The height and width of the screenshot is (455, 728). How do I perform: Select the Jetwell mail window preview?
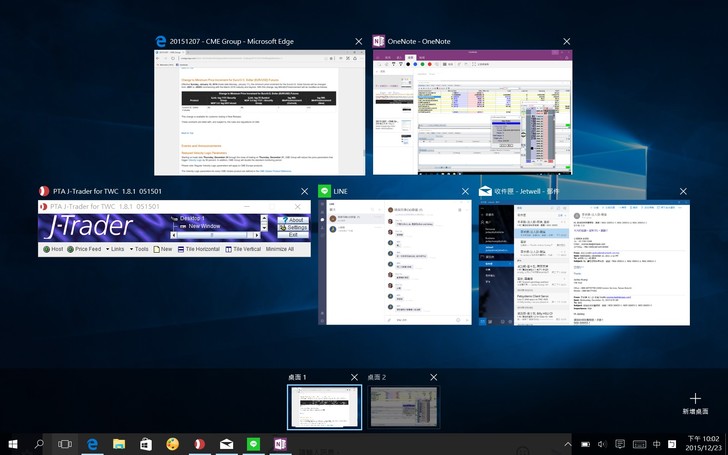(584, 262)
